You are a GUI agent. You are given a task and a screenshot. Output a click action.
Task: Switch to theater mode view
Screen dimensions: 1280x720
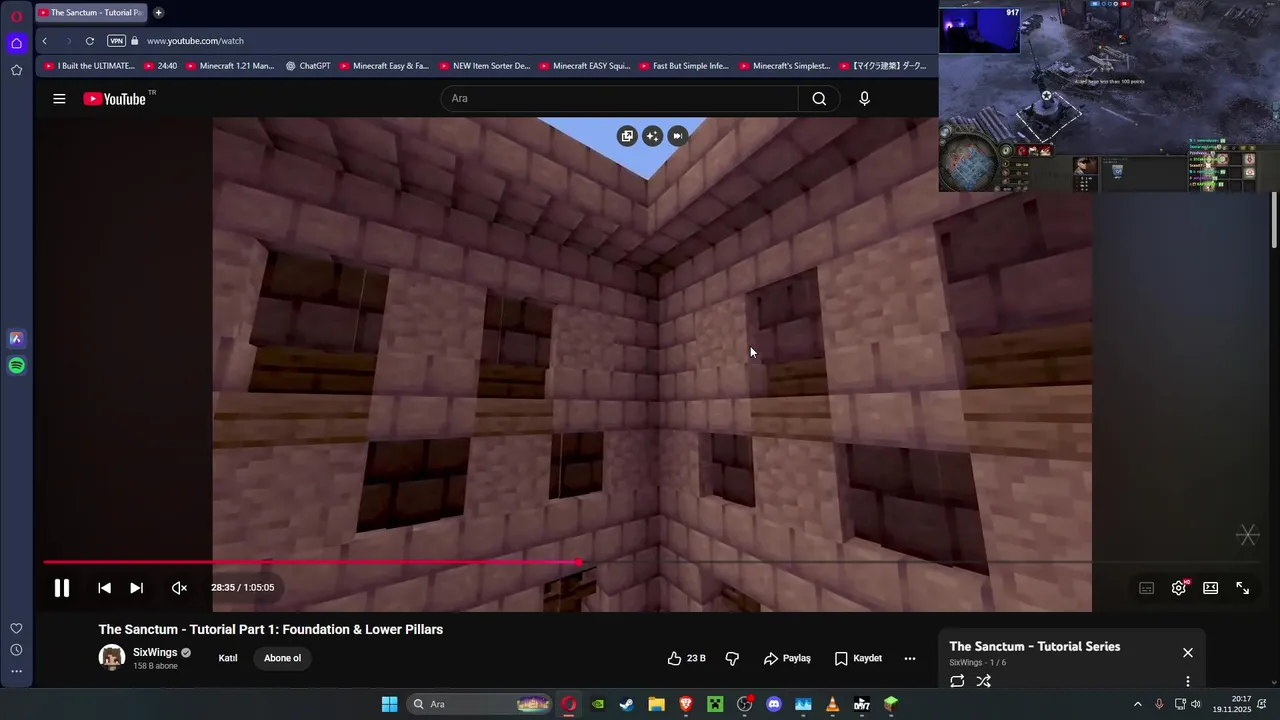[1211, 588]
